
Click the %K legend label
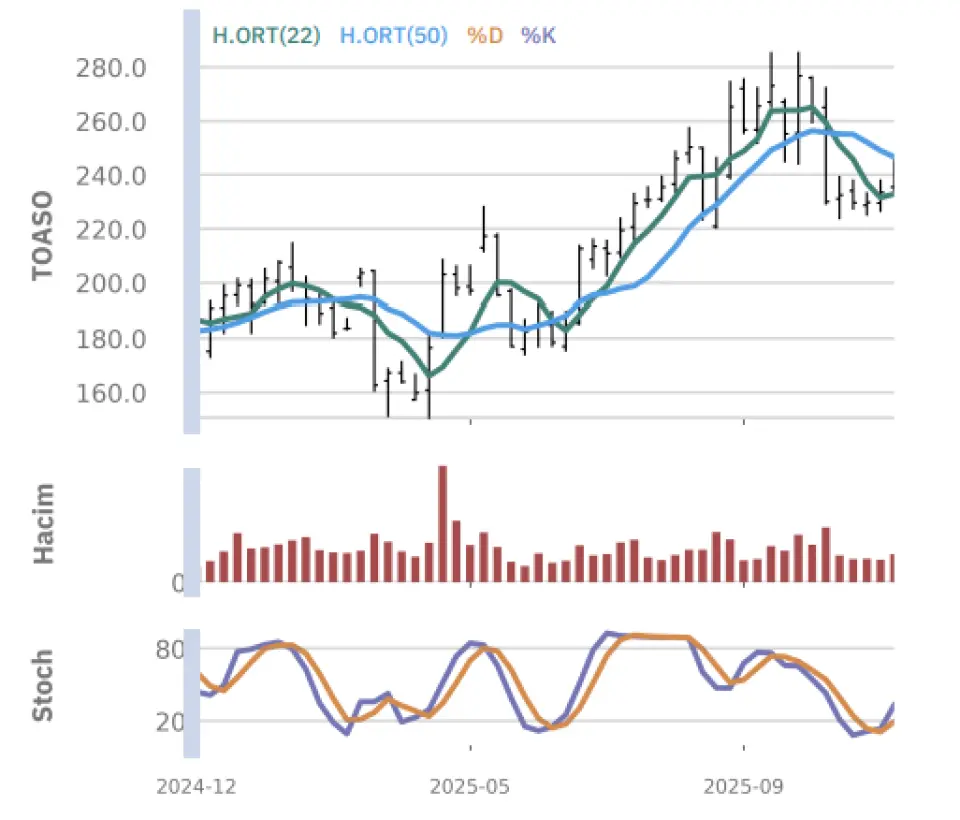(x=538, y=35)
